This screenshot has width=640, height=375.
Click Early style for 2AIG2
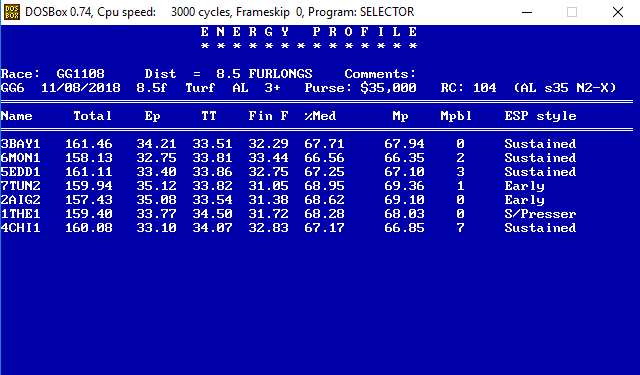pos(524,200)
